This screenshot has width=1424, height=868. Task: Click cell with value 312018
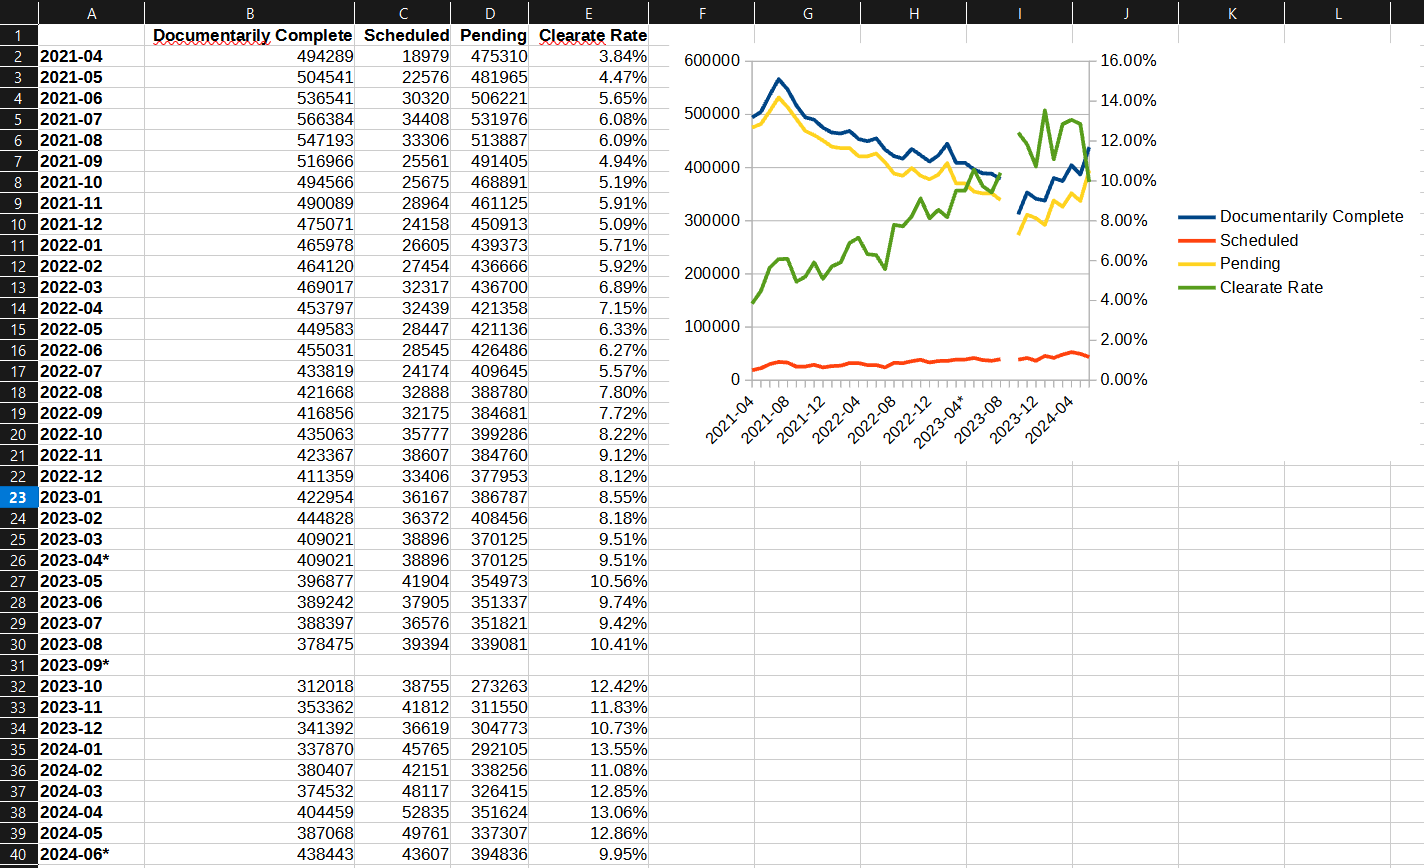point(250,686)
